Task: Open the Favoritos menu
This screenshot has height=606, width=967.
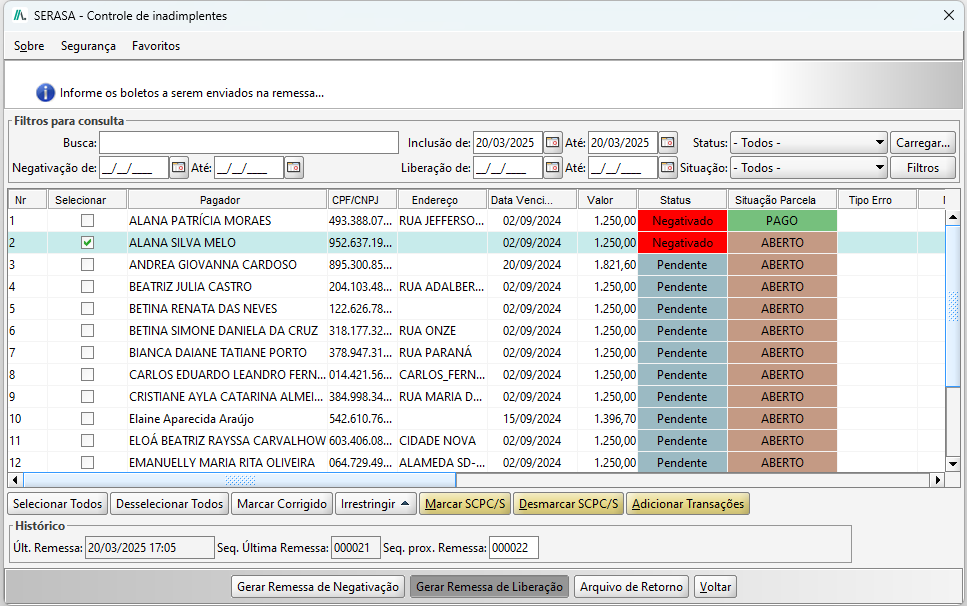Action: pyautogui.click(x=156, y=46)
